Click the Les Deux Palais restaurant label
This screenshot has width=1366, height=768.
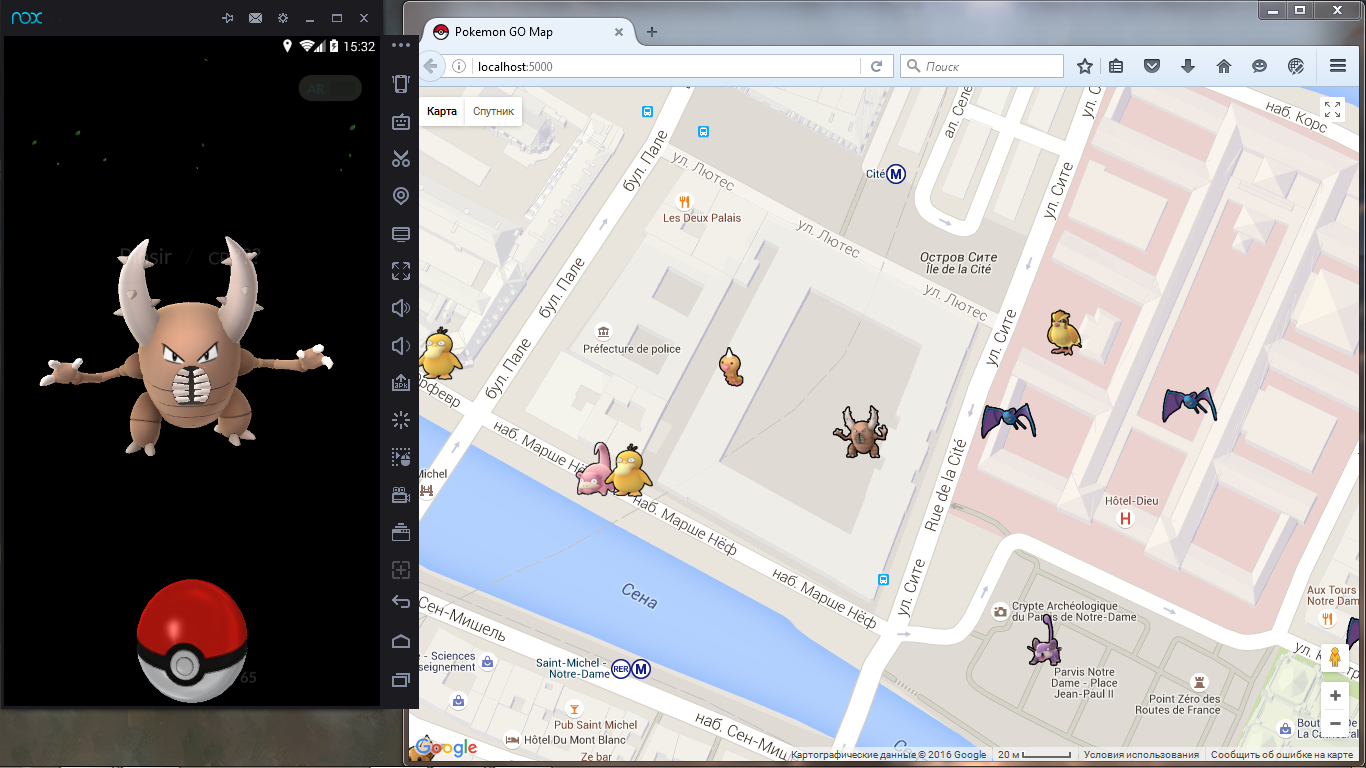coord(701,217)
